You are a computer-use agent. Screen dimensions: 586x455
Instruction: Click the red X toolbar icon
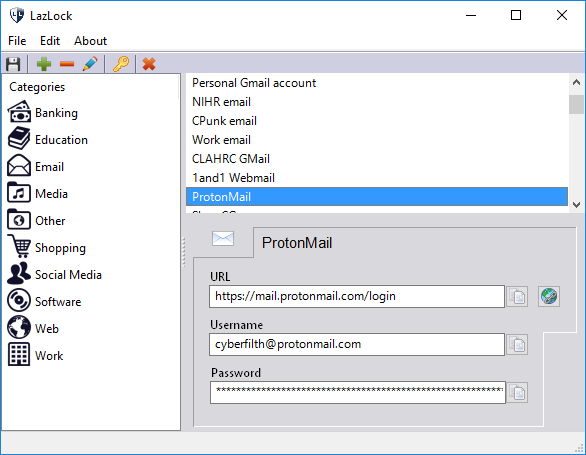[x=149, y=64]
